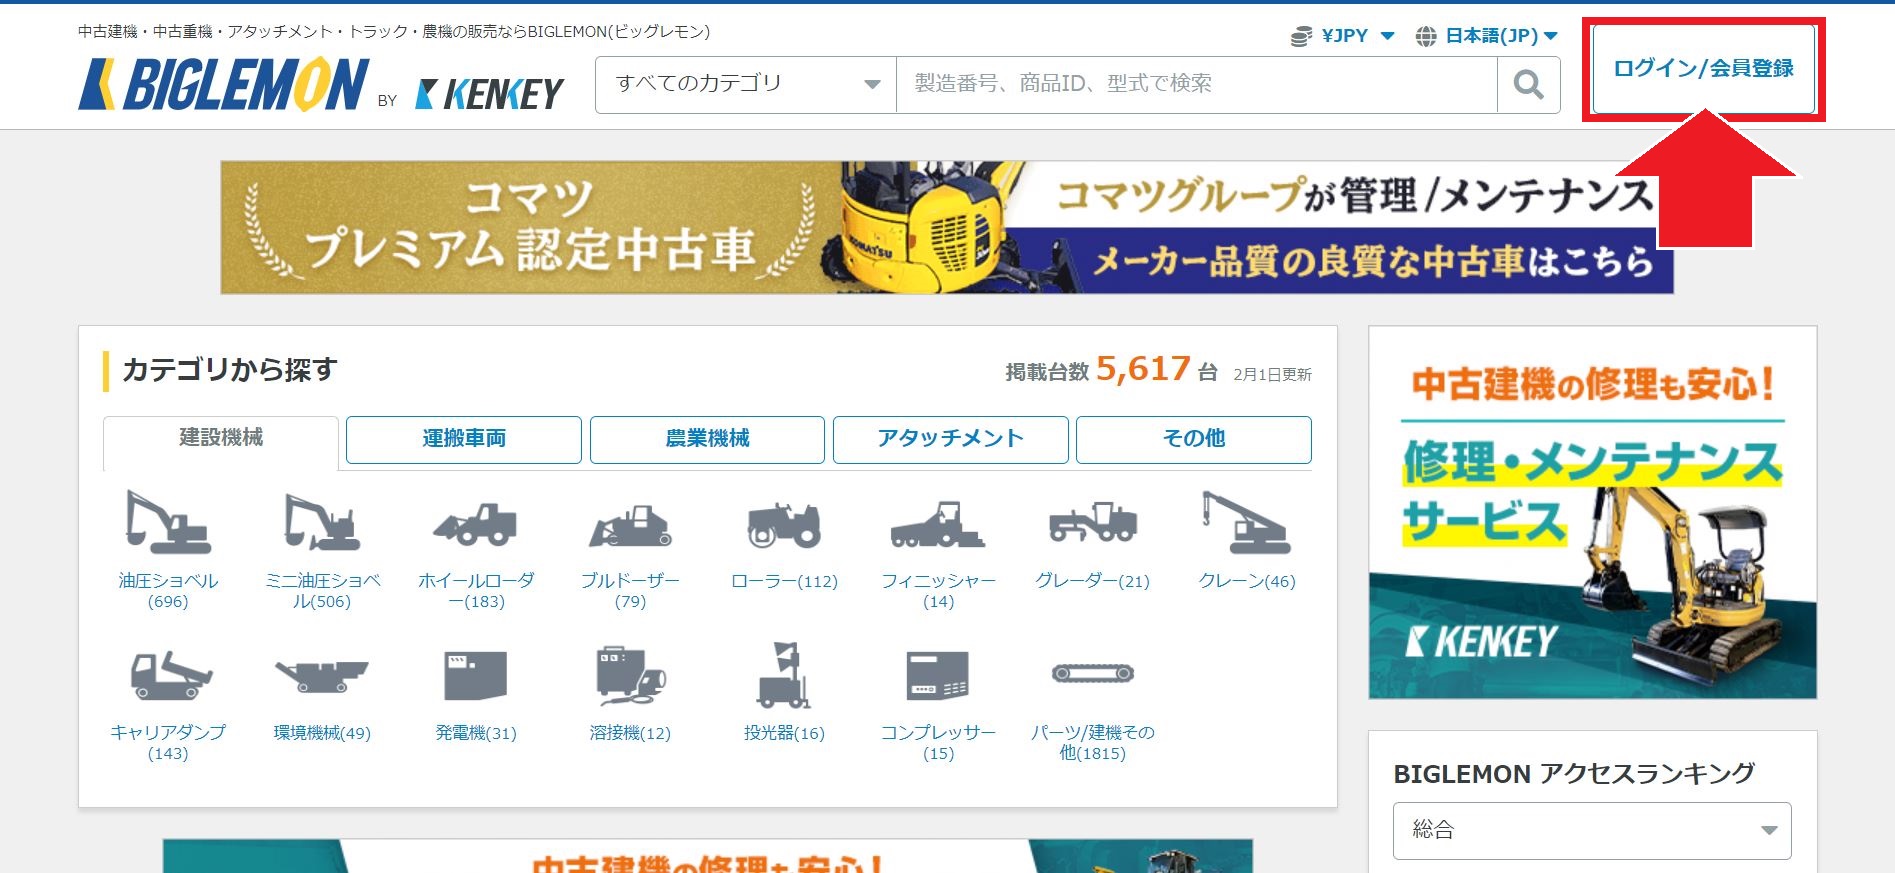
Task: Open the parts track (パーツ/建機その他) icon
Action: [1093, 673]
